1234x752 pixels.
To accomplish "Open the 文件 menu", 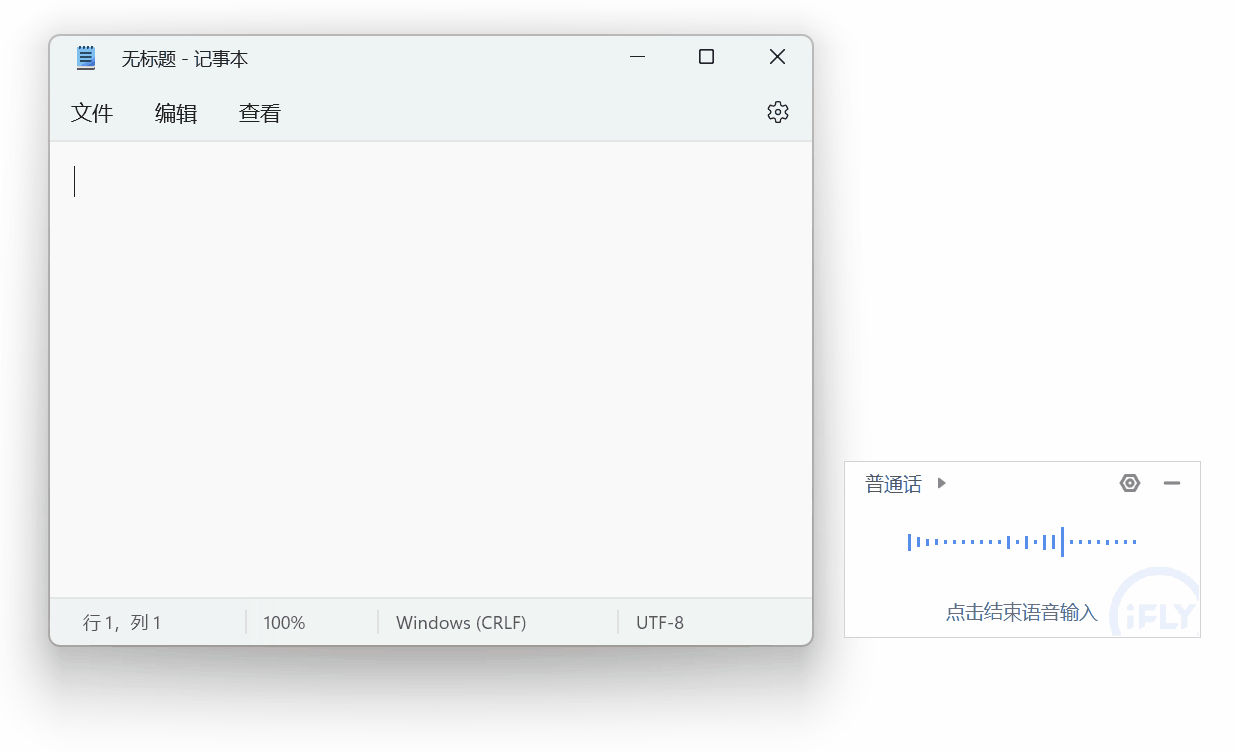I will point(93,113).
